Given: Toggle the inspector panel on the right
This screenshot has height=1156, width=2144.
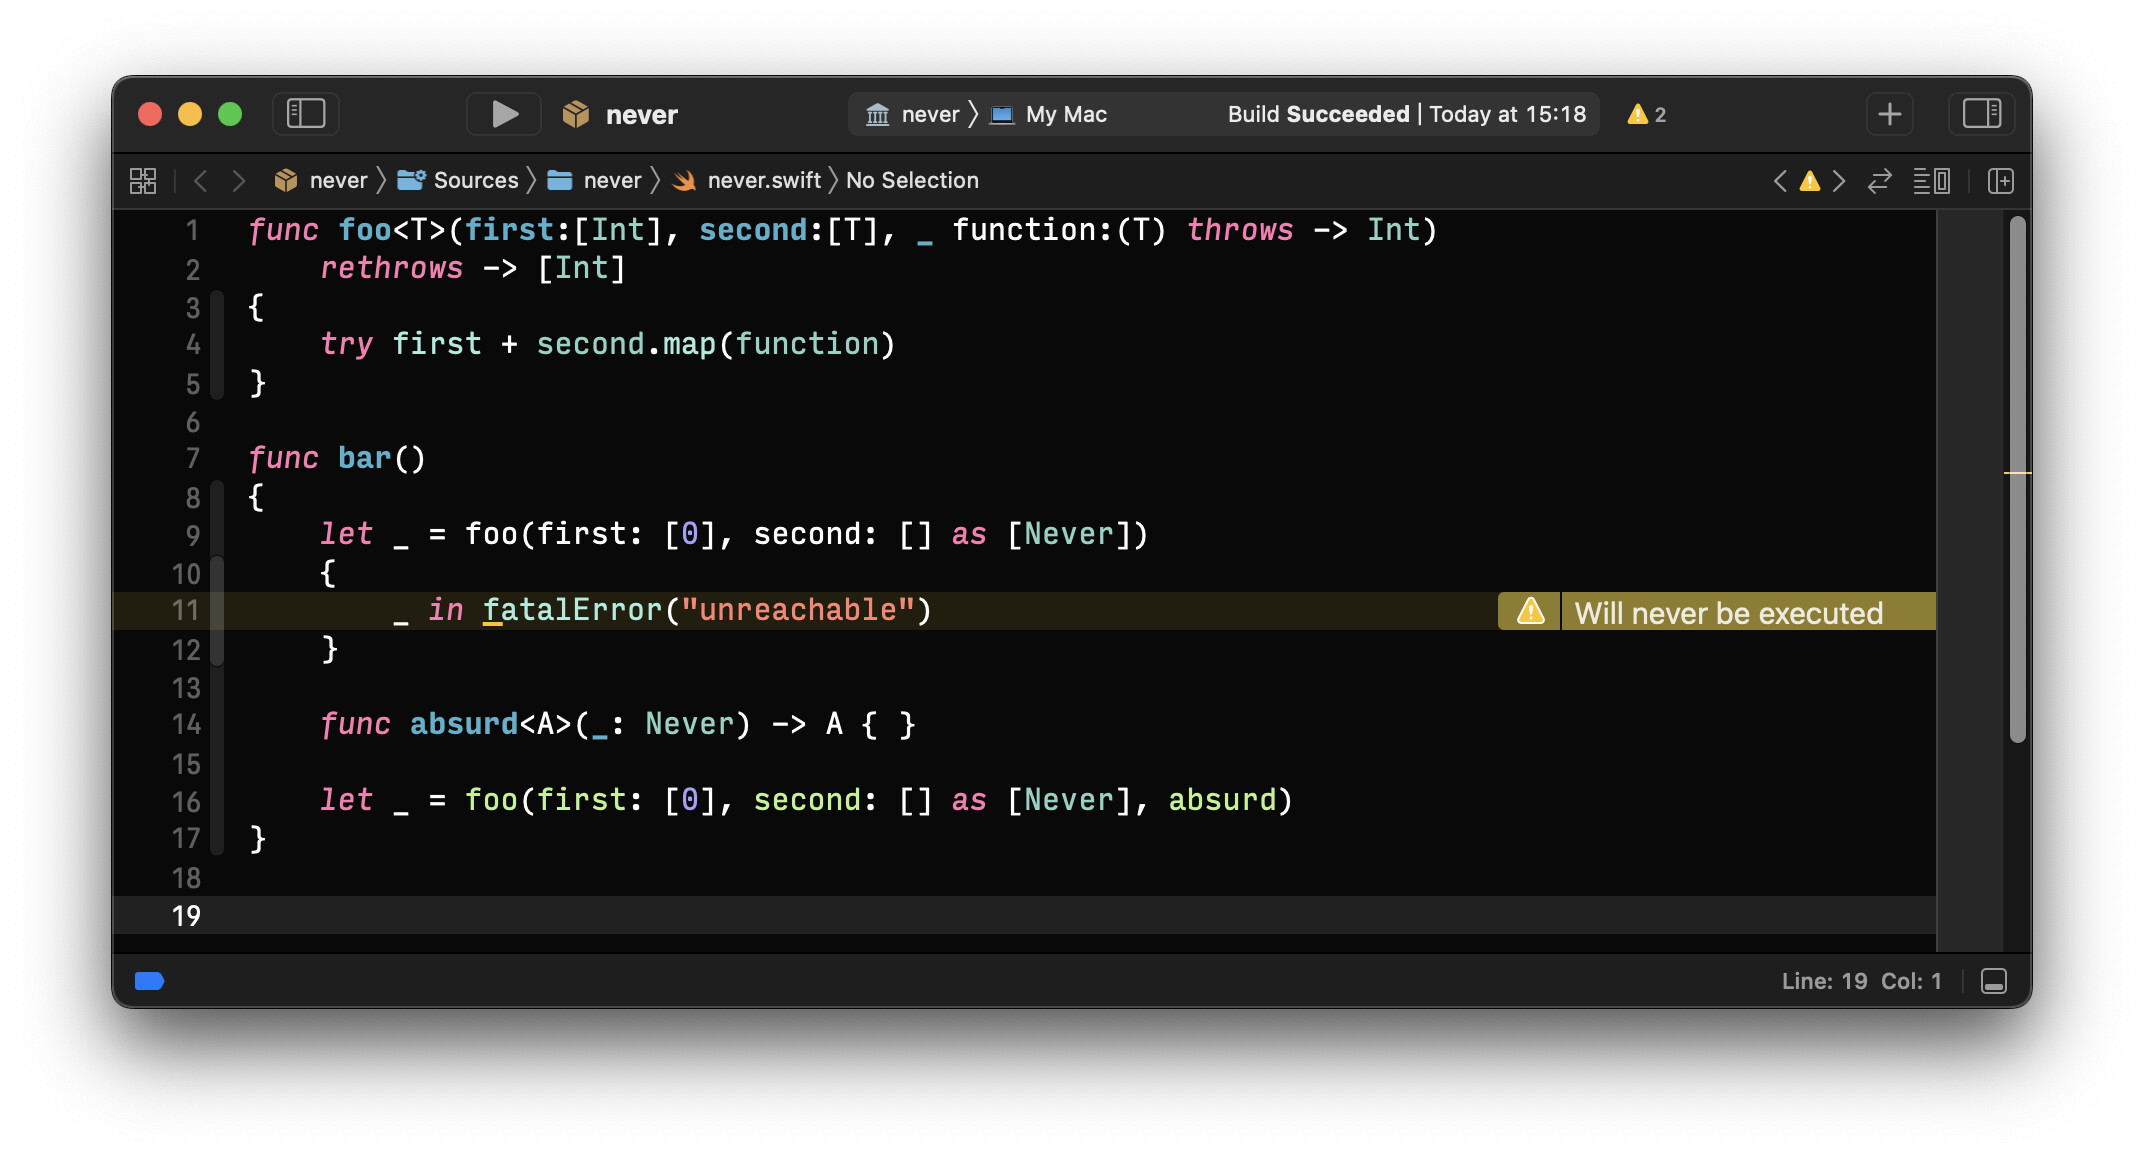Looking at the screenshot, I should 1981,114.
